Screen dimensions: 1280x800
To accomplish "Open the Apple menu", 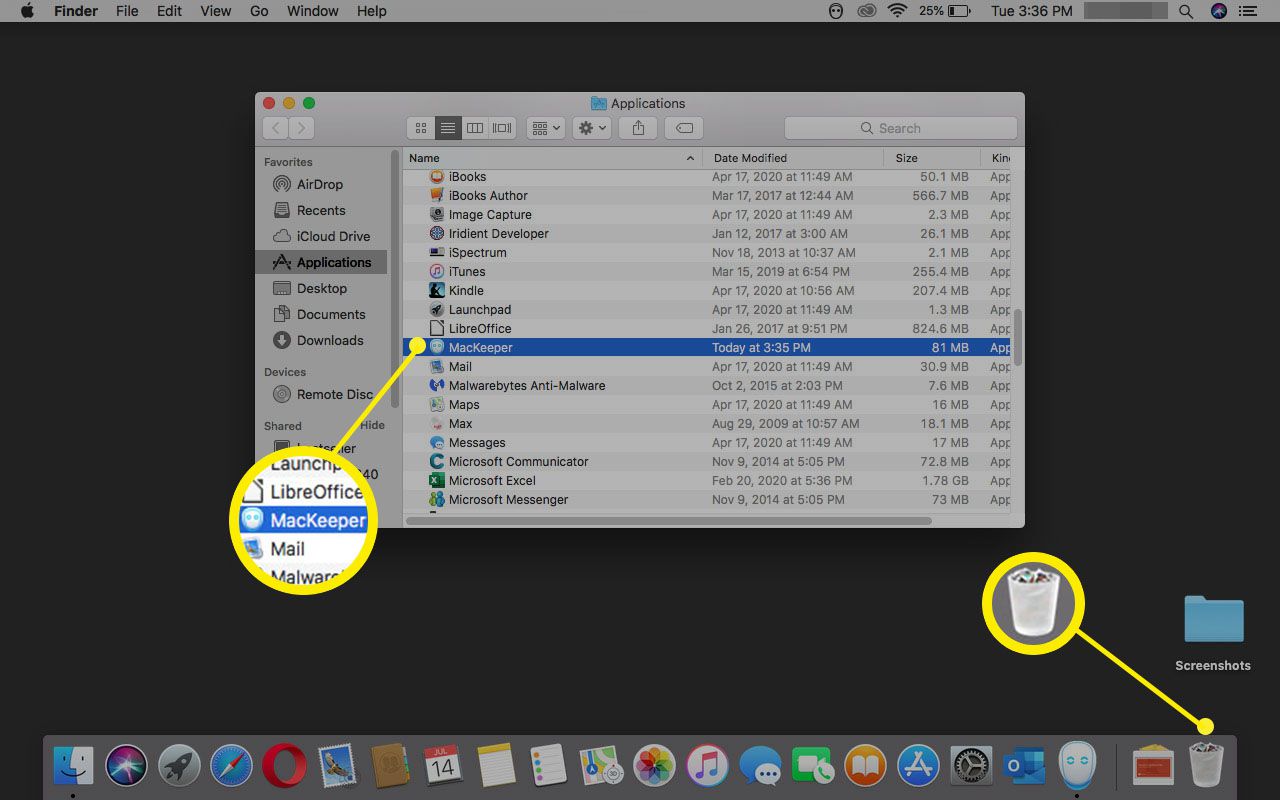I will tap(28, 11).
